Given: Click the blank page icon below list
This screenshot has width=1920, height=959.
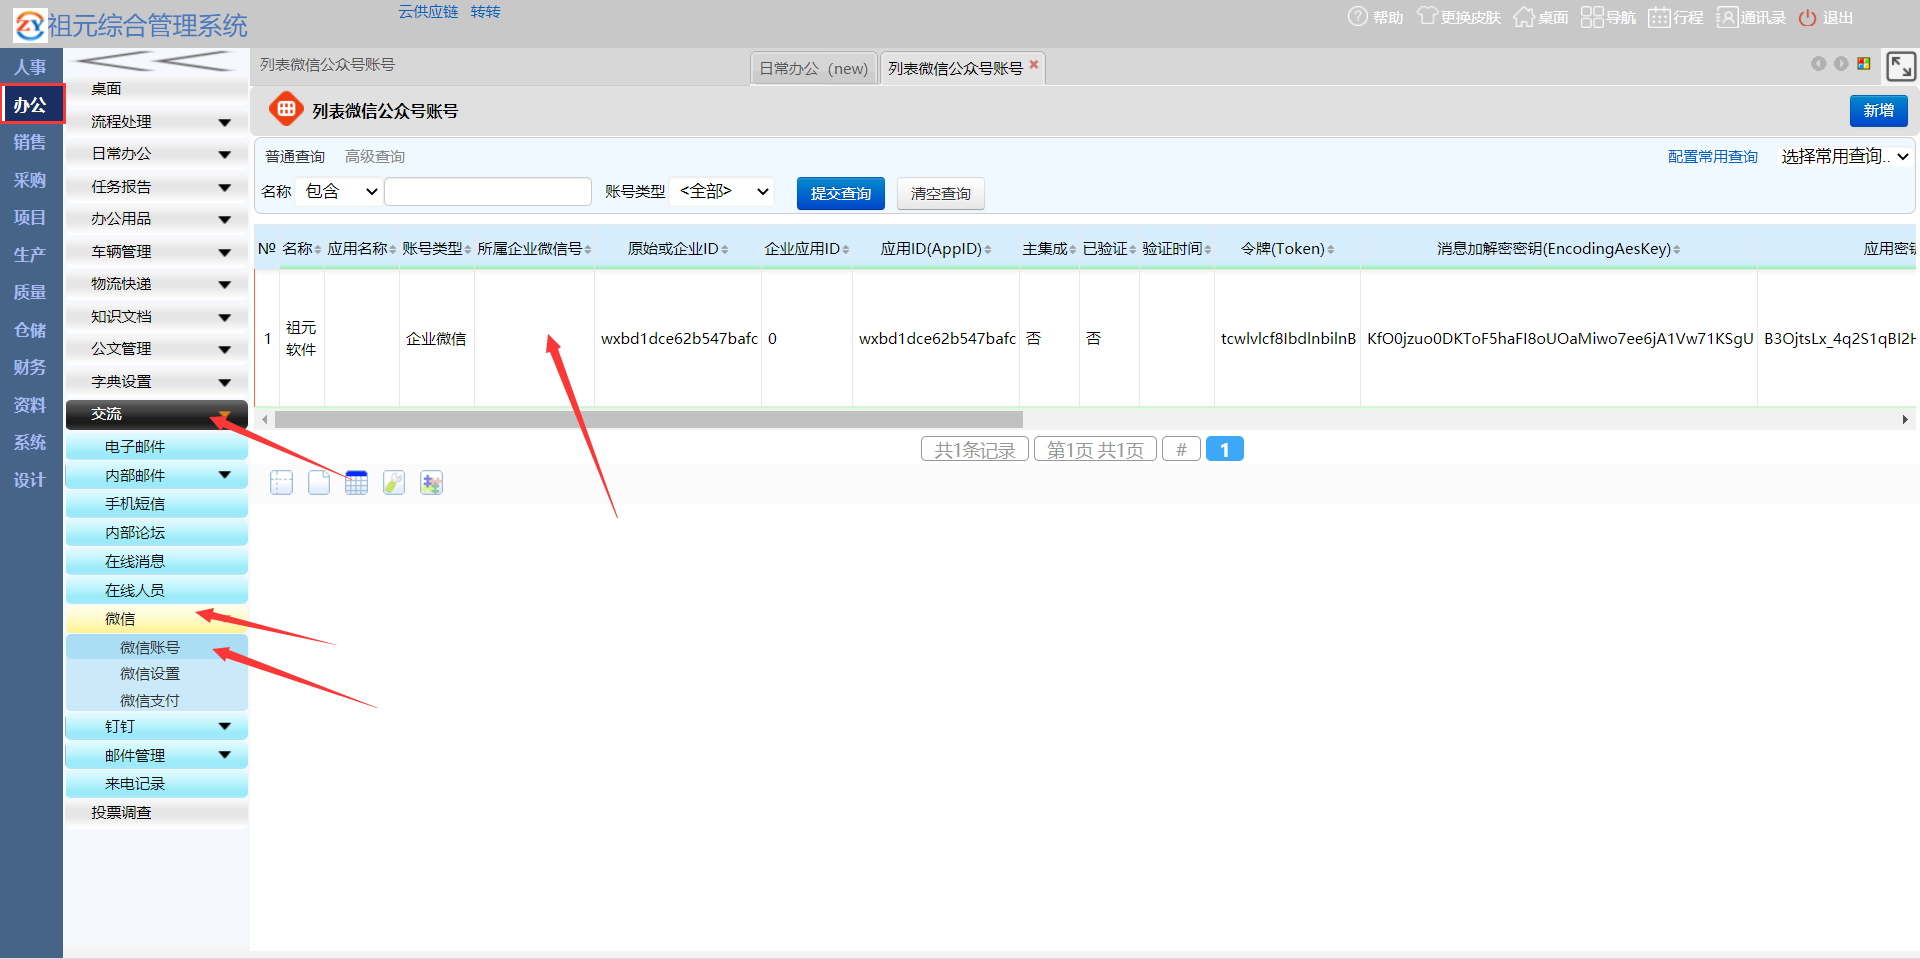Looking at the screenshot, I should click(x=319, y=483).
